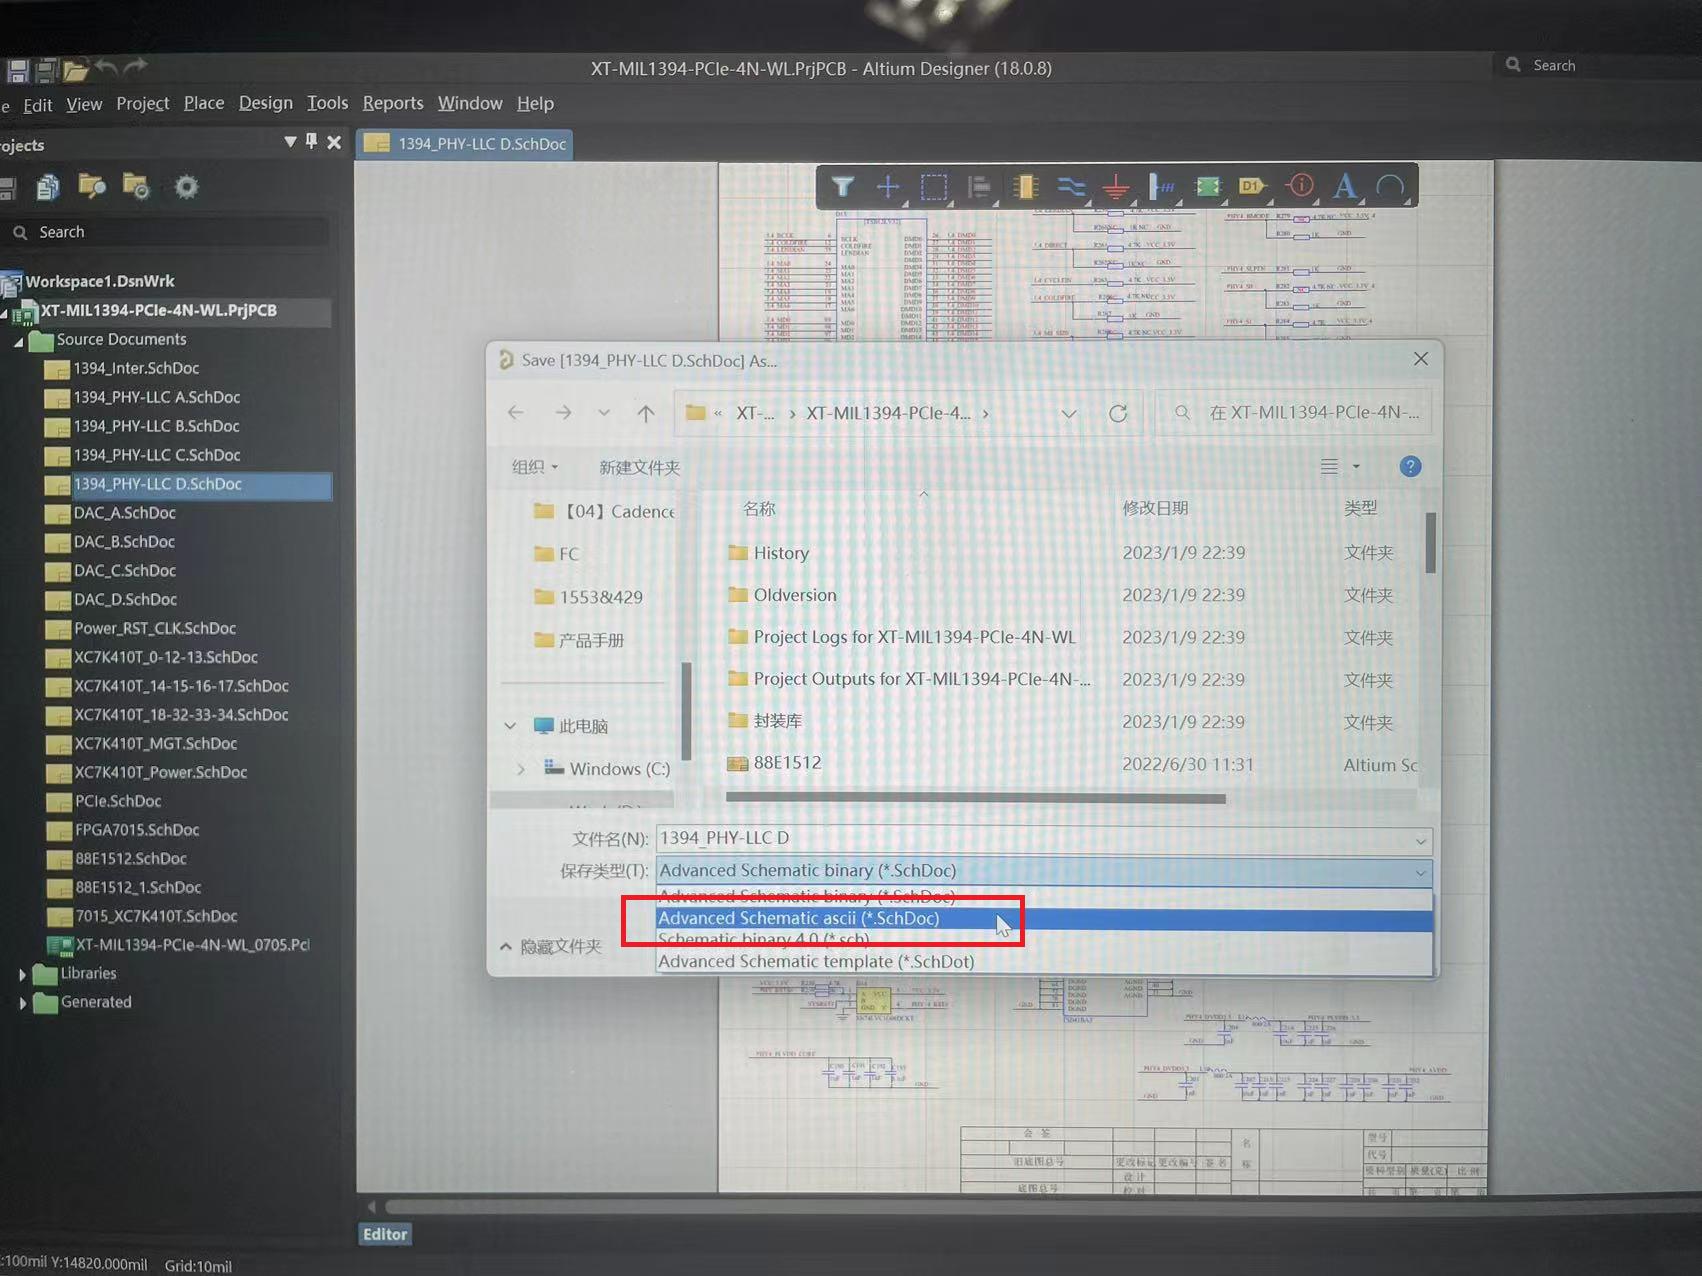This screenshot has width=1702, height=1276.
Task: Open the Place Text String tool
Action: [1345, 186]
